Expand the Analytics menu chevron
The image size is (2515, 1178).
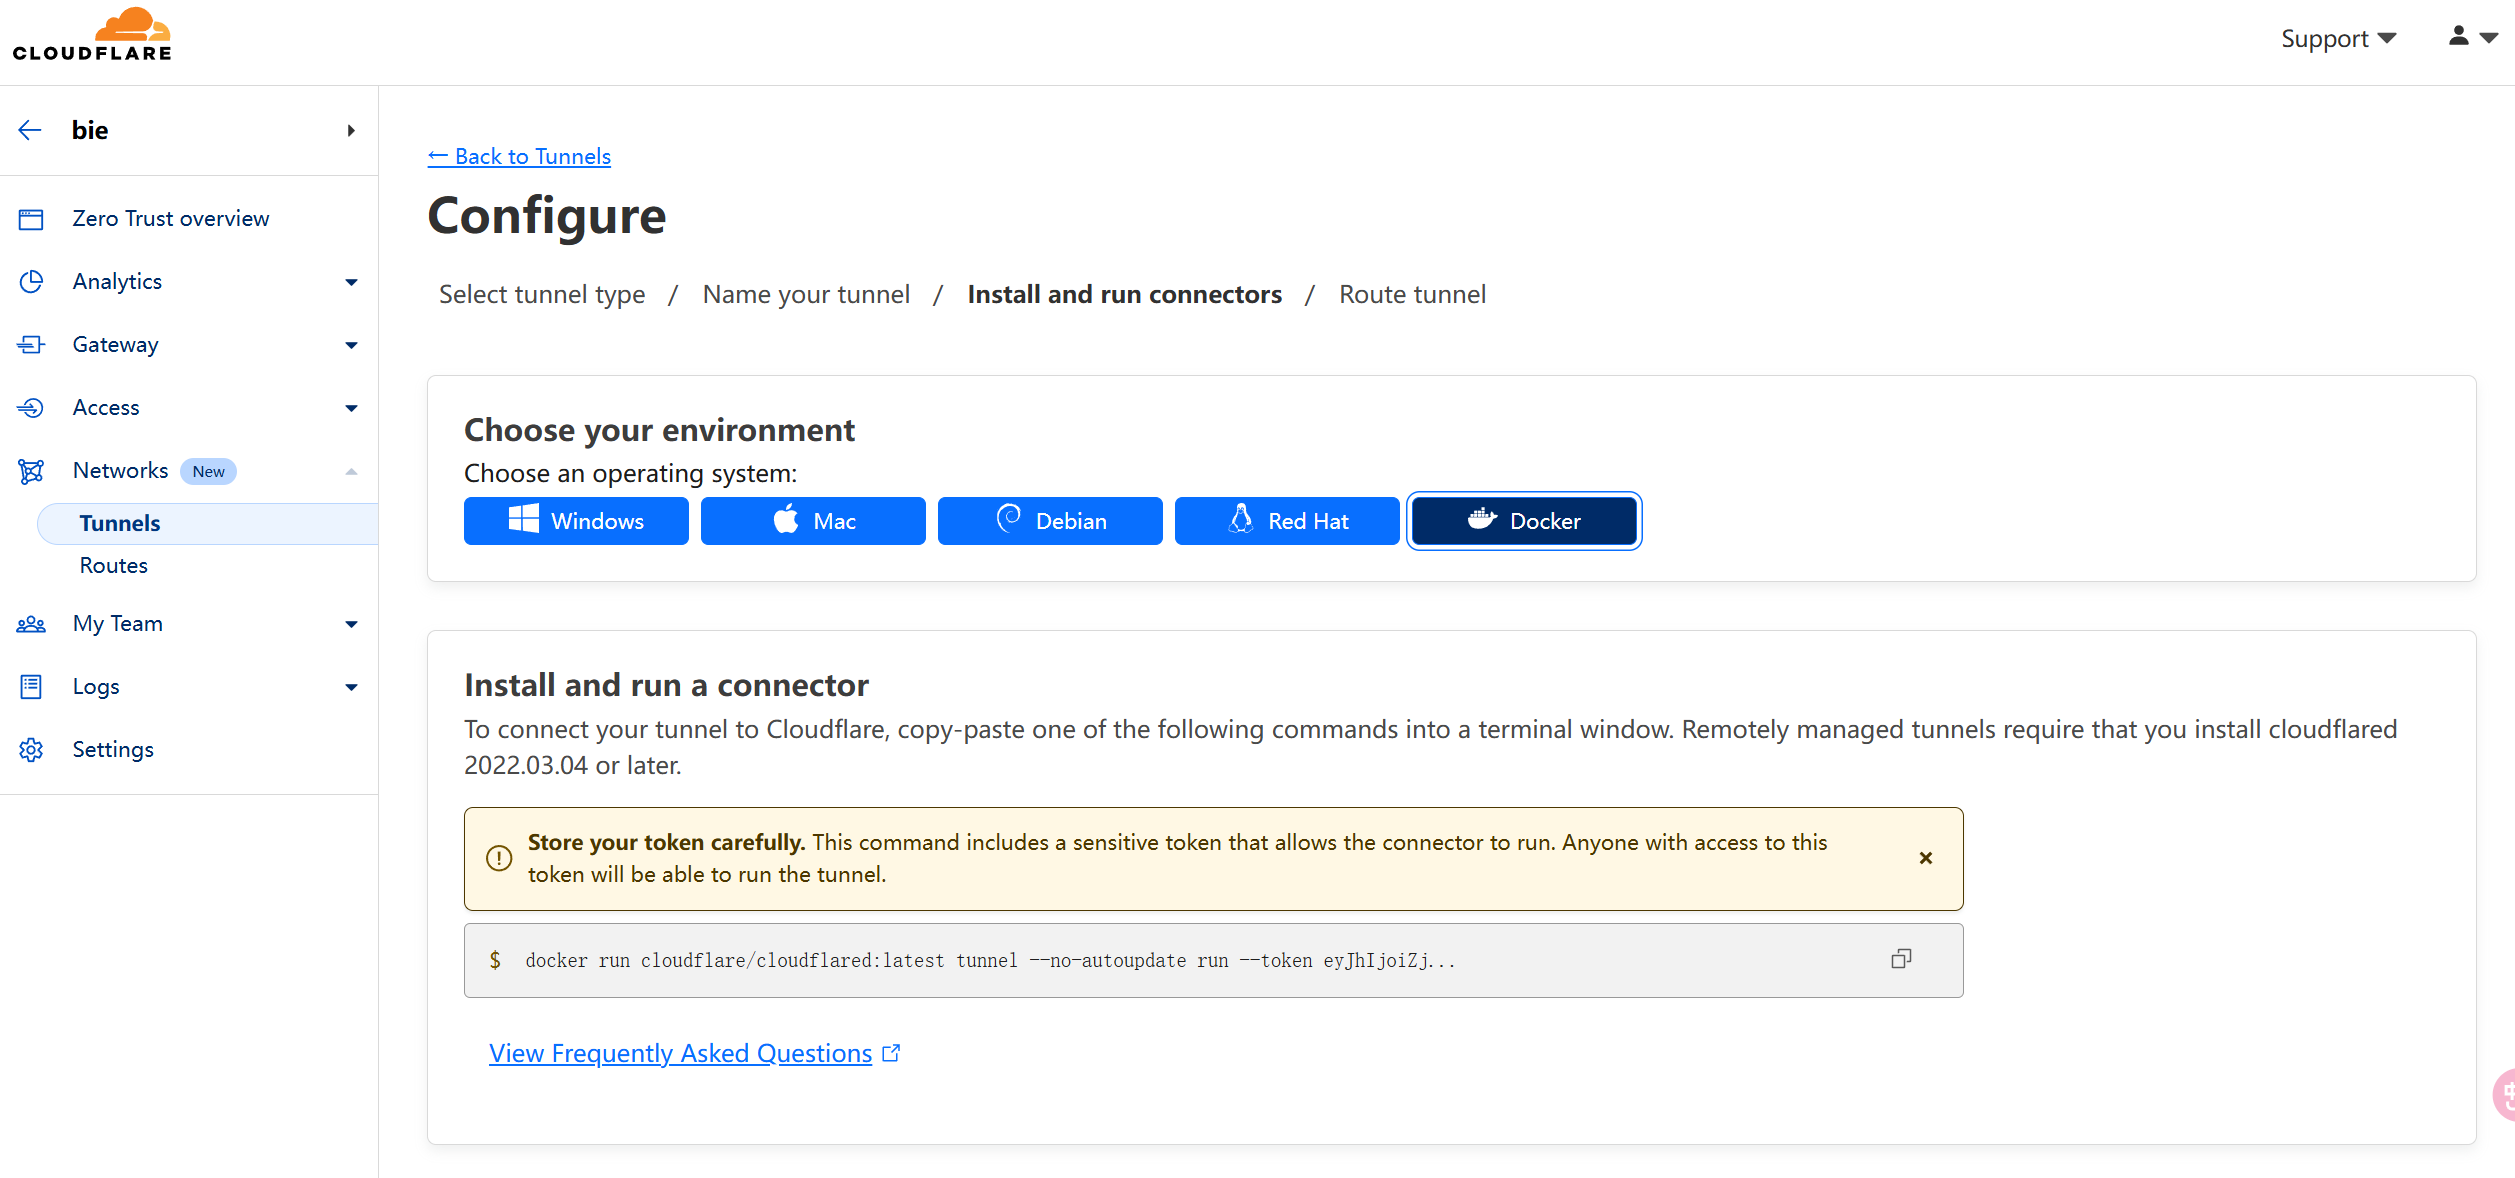(351, 282)
